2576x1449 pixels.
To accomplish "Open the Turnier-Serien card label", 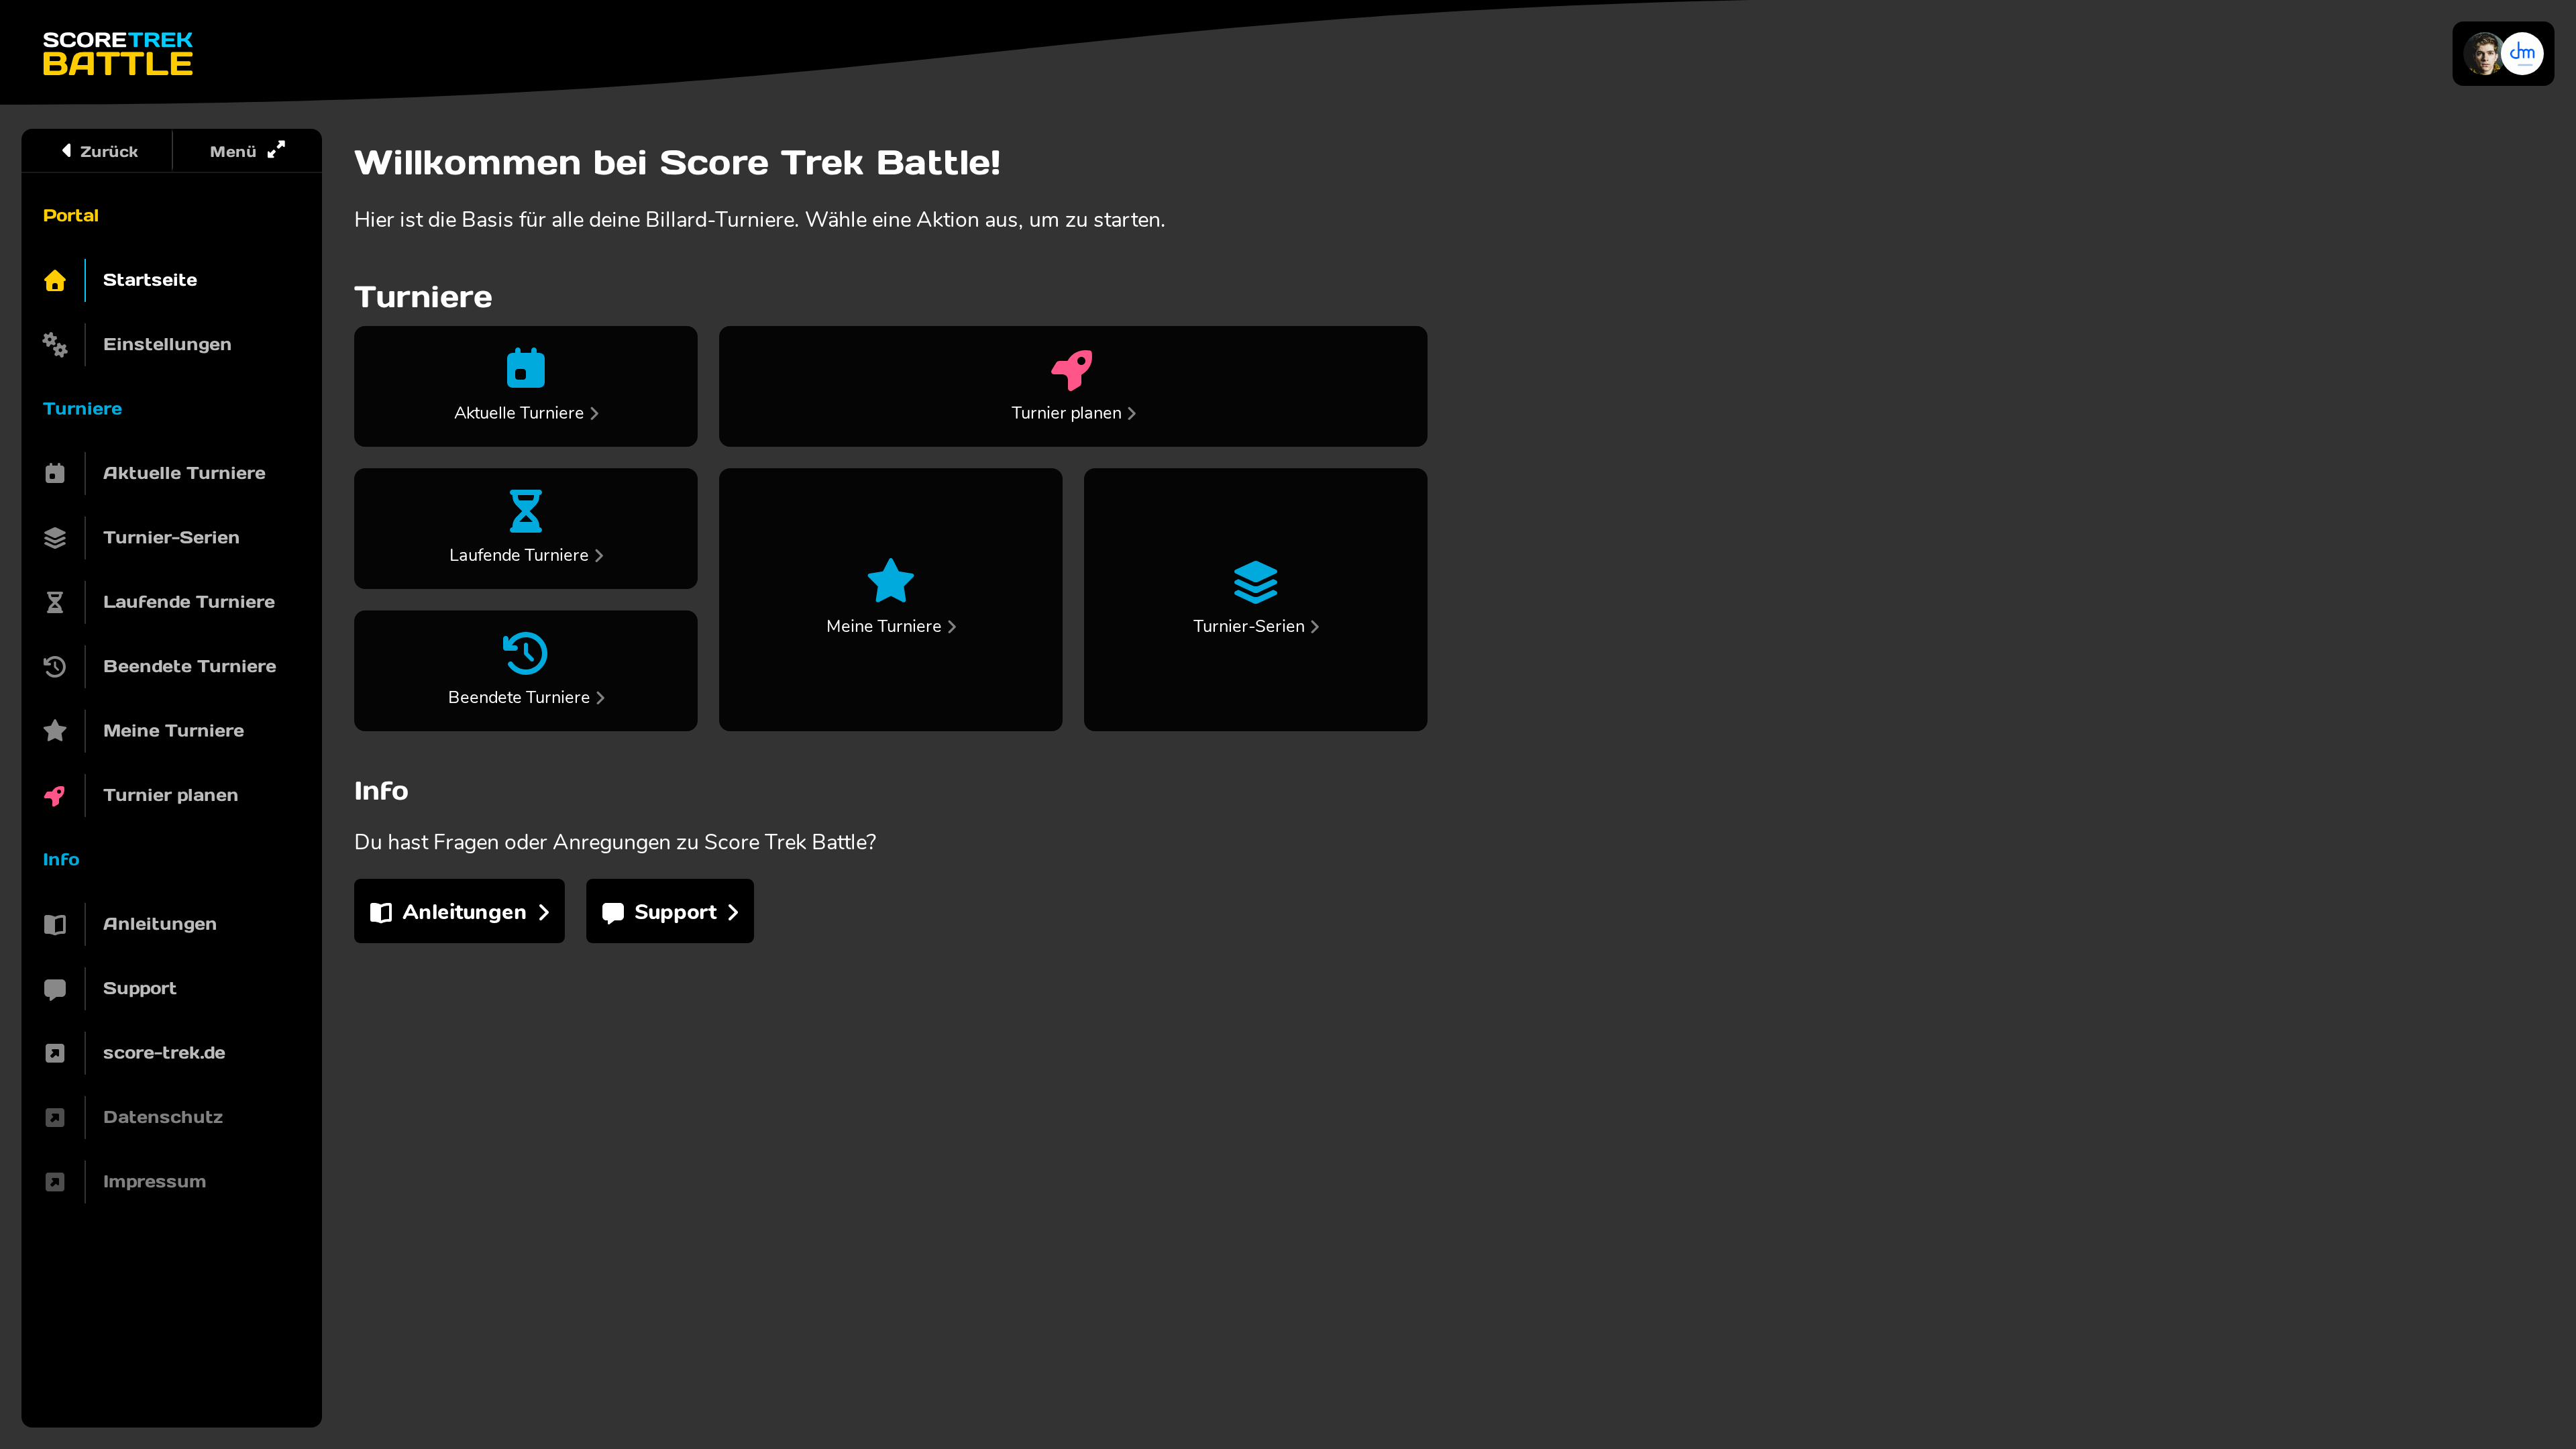I will [x=1248, y=626].
